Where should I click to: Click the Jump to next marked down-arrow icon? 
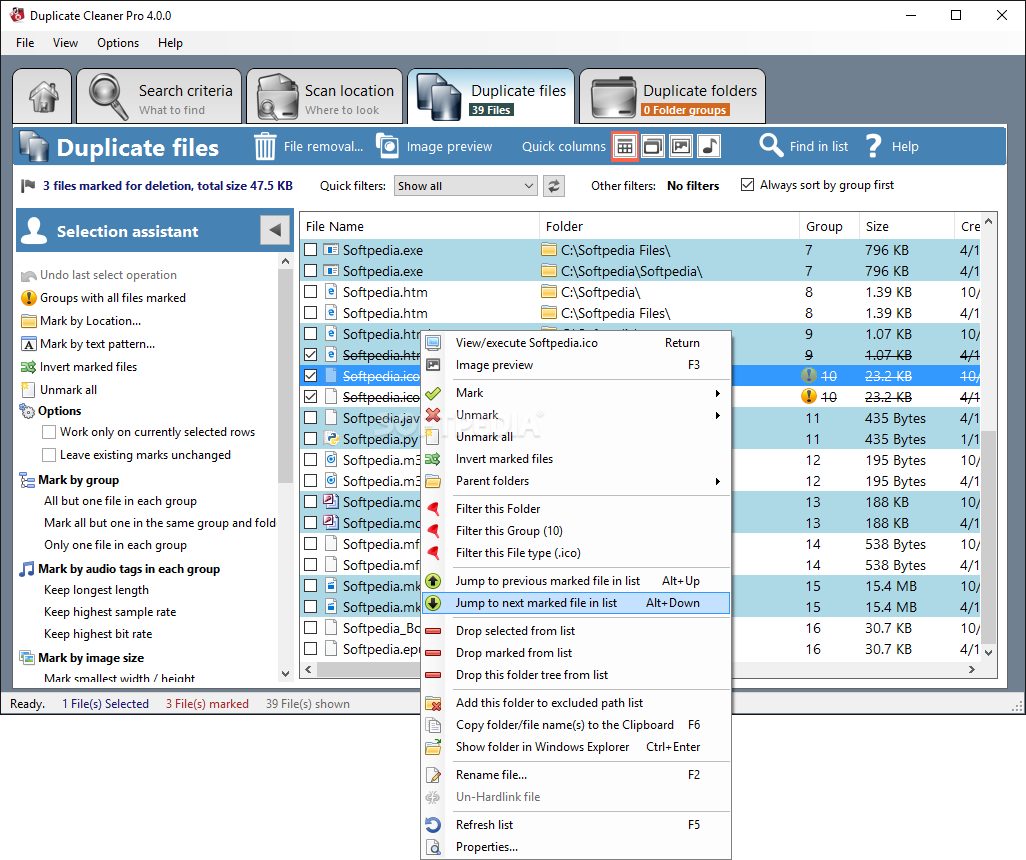point(433,603)
